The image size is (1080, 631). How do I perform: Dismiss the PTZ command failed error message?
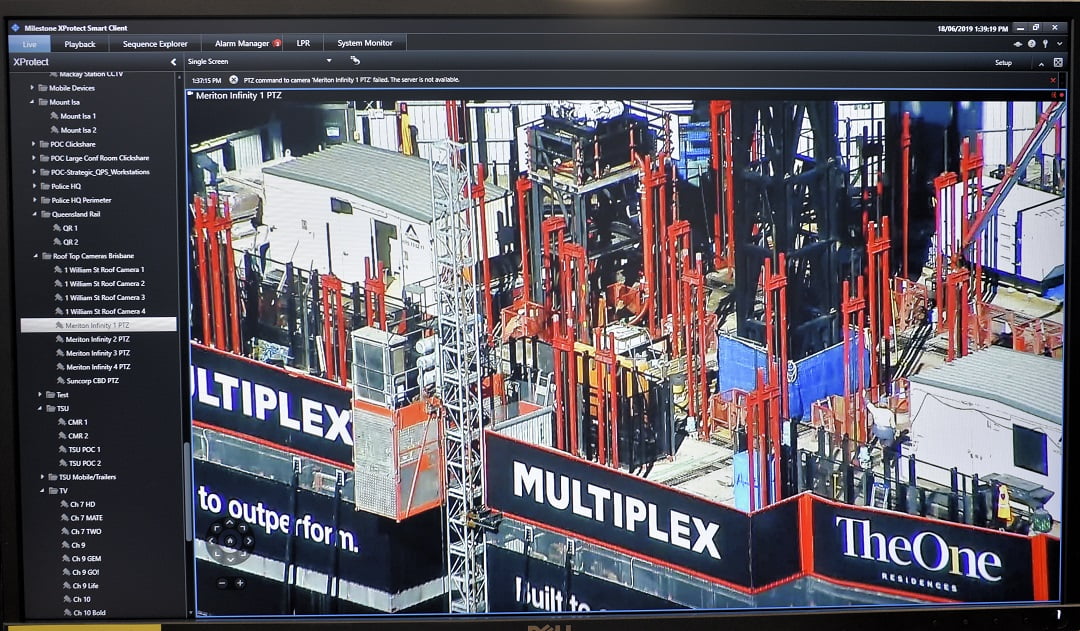[1052, 80]
